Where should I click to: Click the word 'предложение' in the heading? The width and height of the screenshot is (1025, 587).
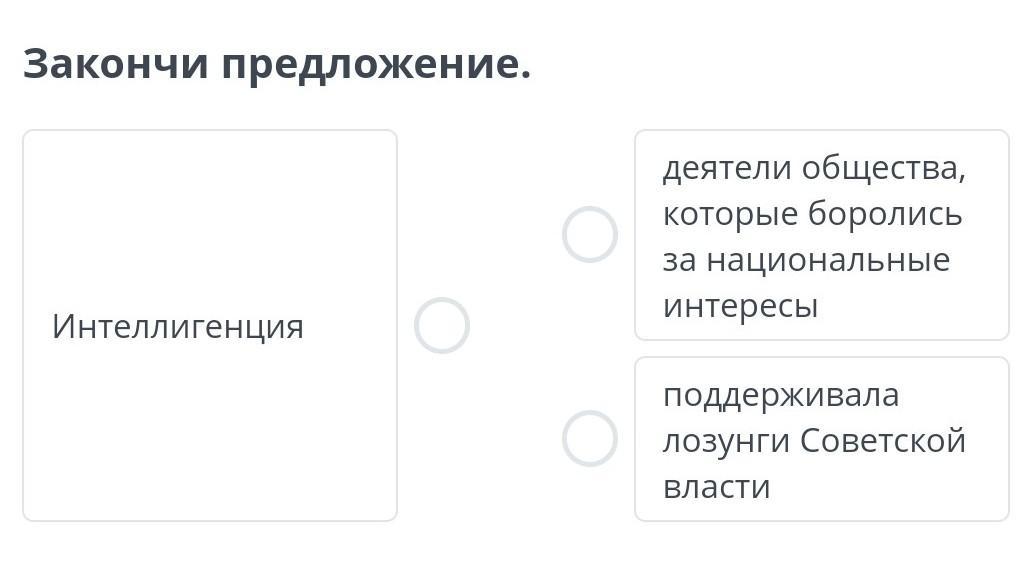pyautogui.click(x=370, y=66)
